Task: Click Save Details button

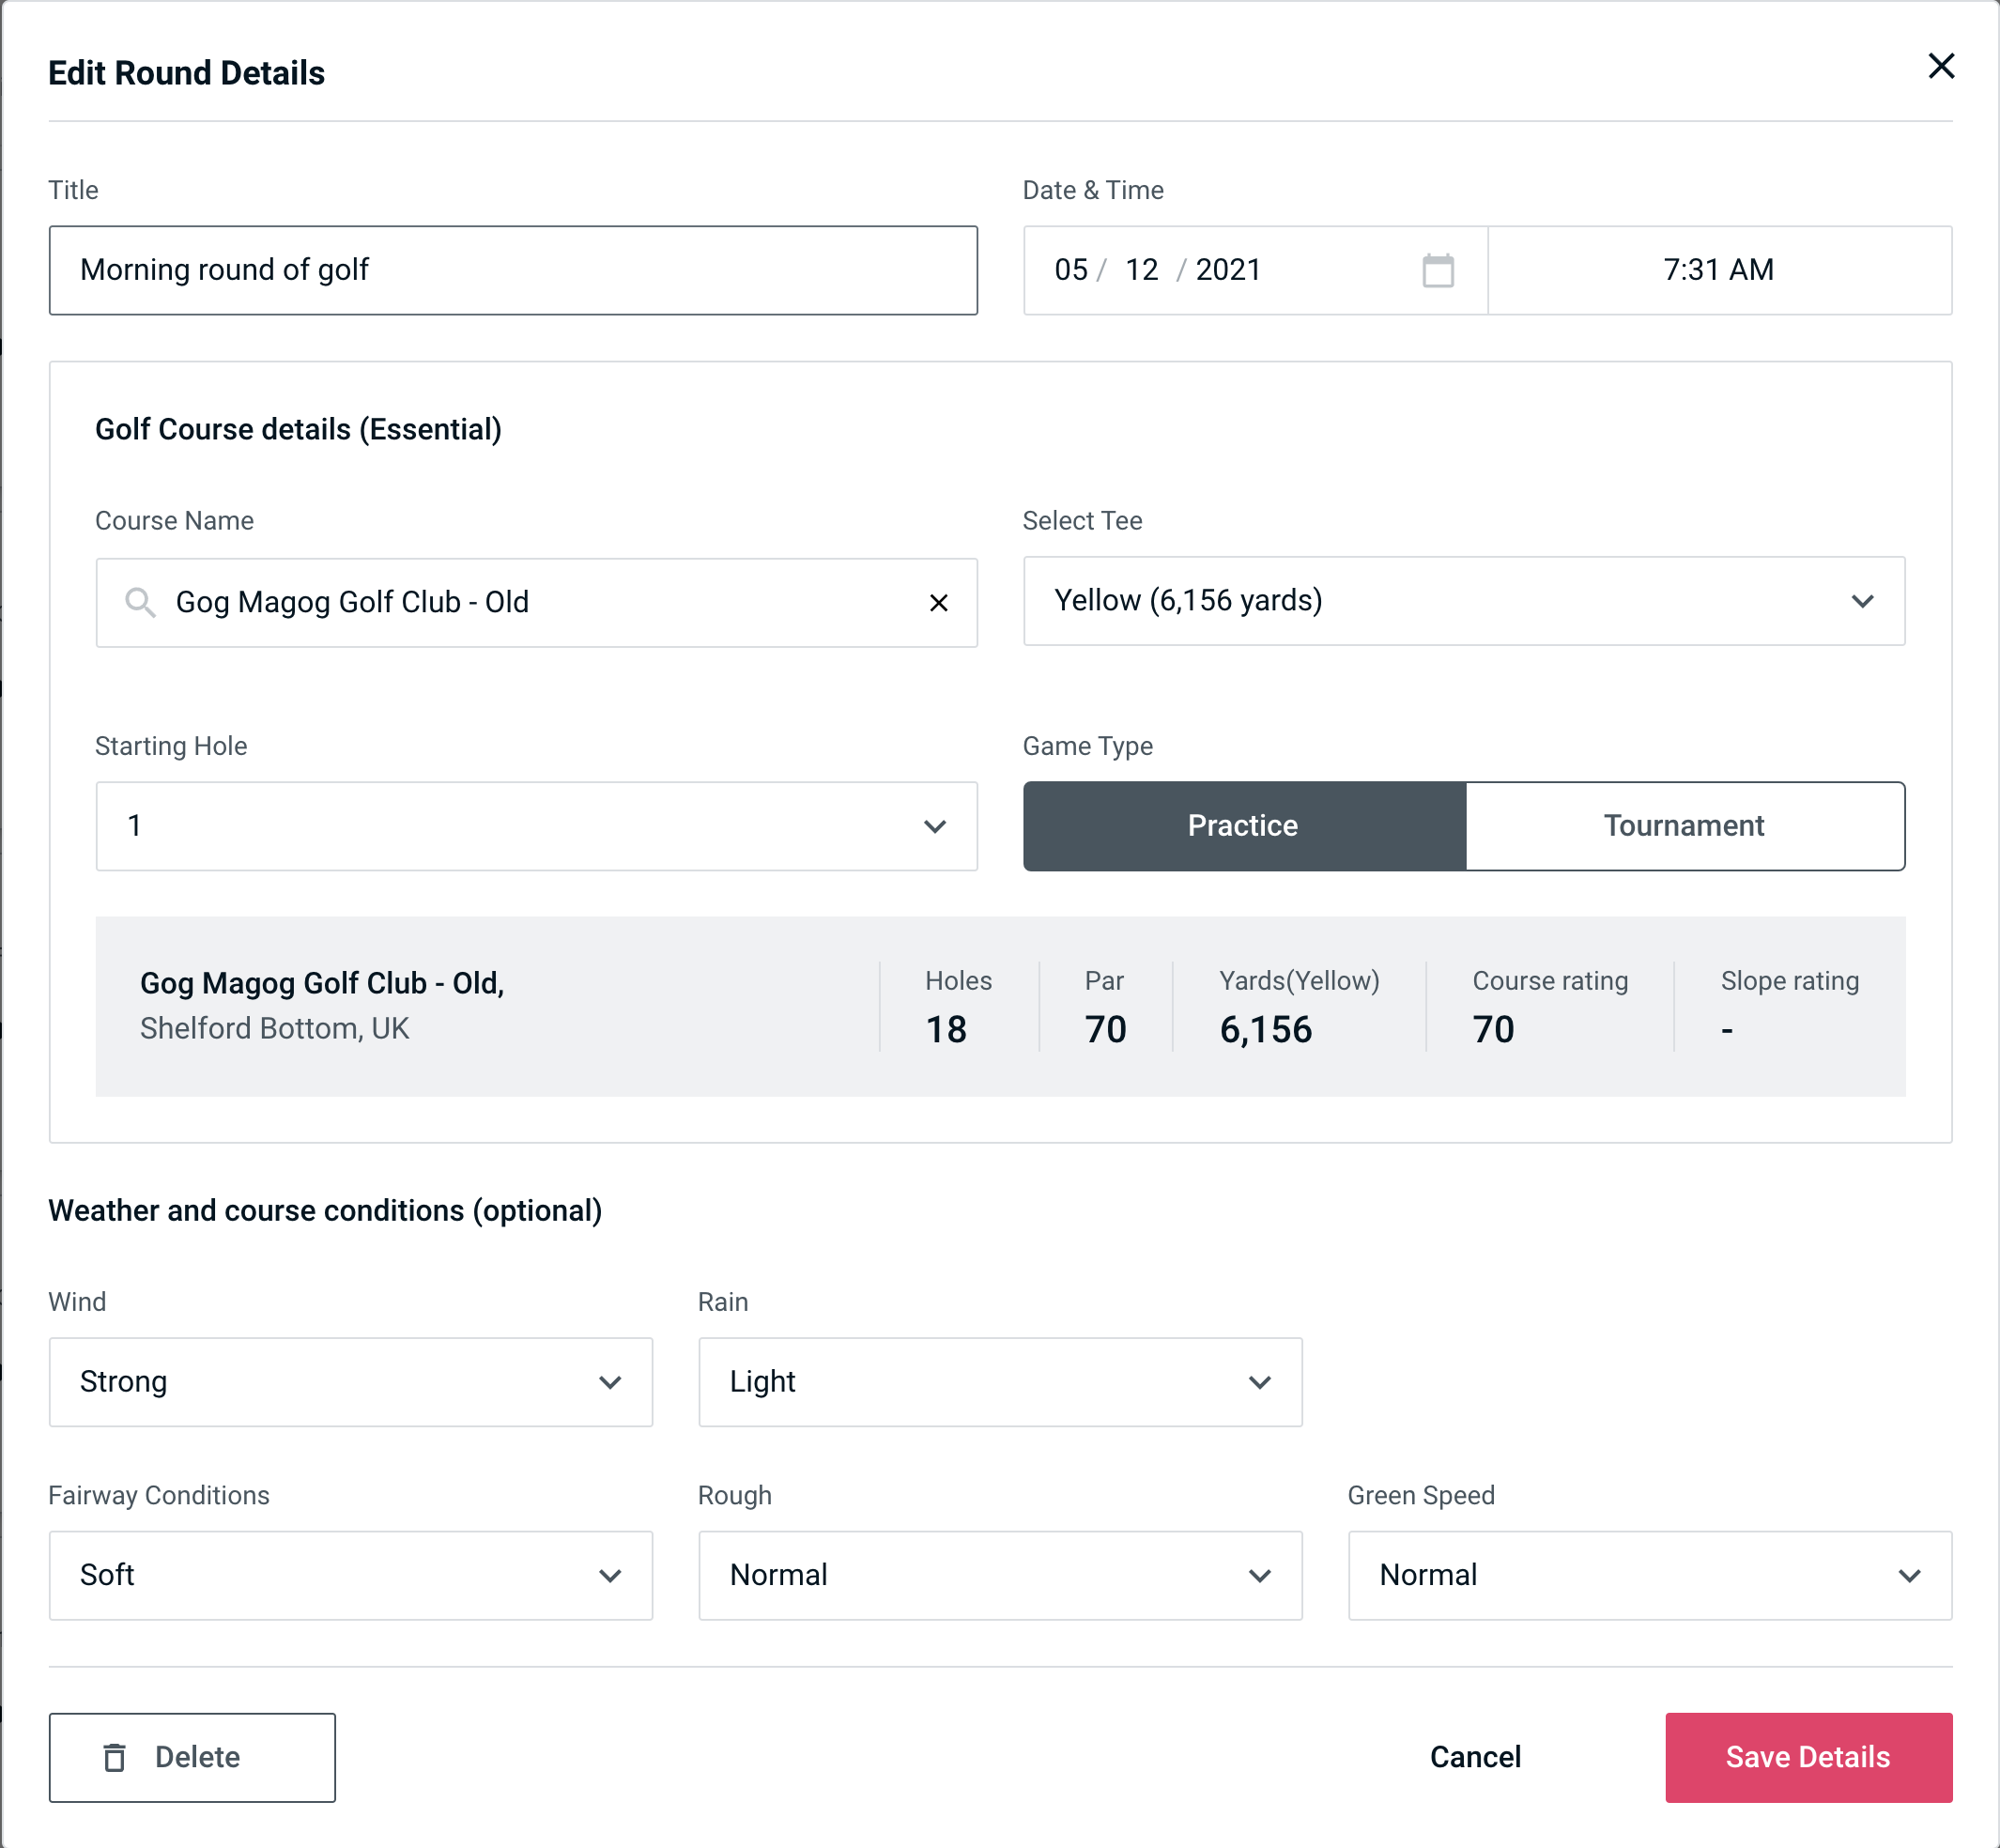Action: 1807,1756
